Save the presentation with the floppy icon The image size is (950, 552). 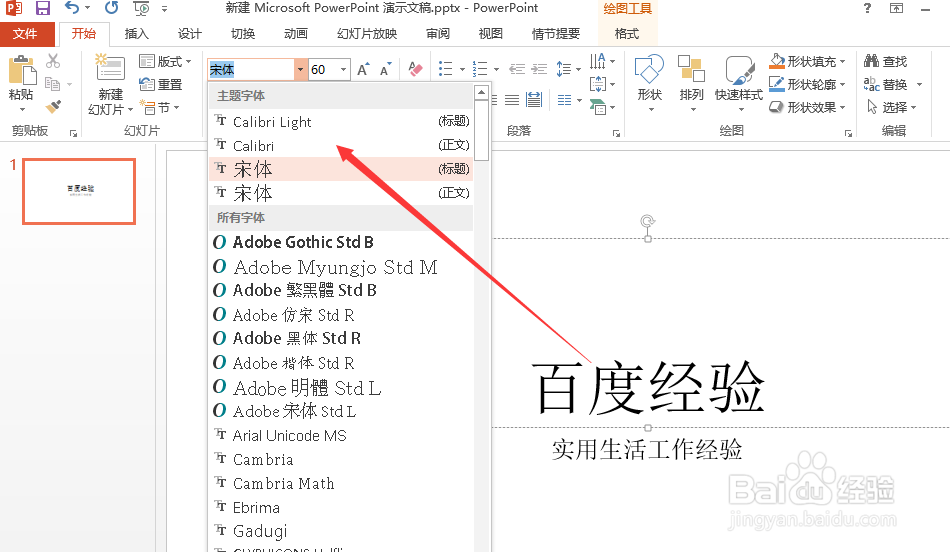[42, 8]
